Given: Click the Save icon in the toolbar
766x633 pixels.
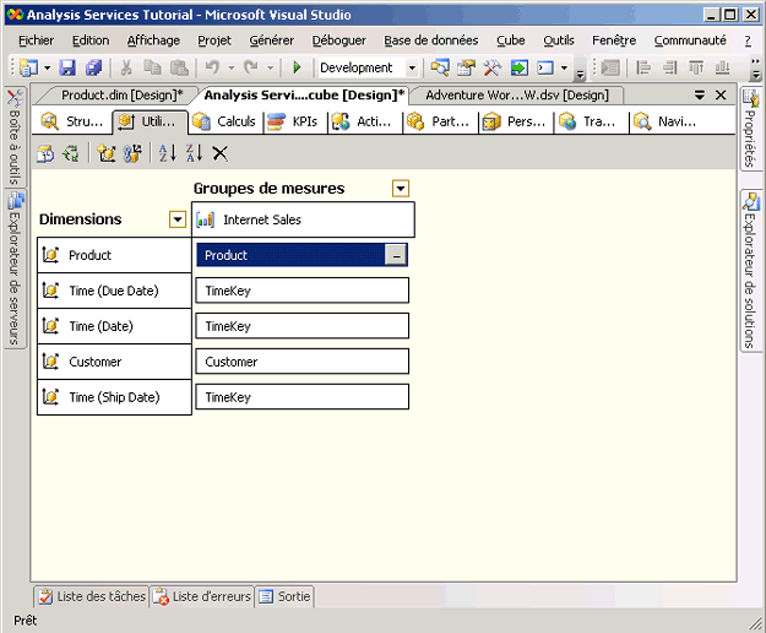Looking at the screenshot, I should pos(67,67).
